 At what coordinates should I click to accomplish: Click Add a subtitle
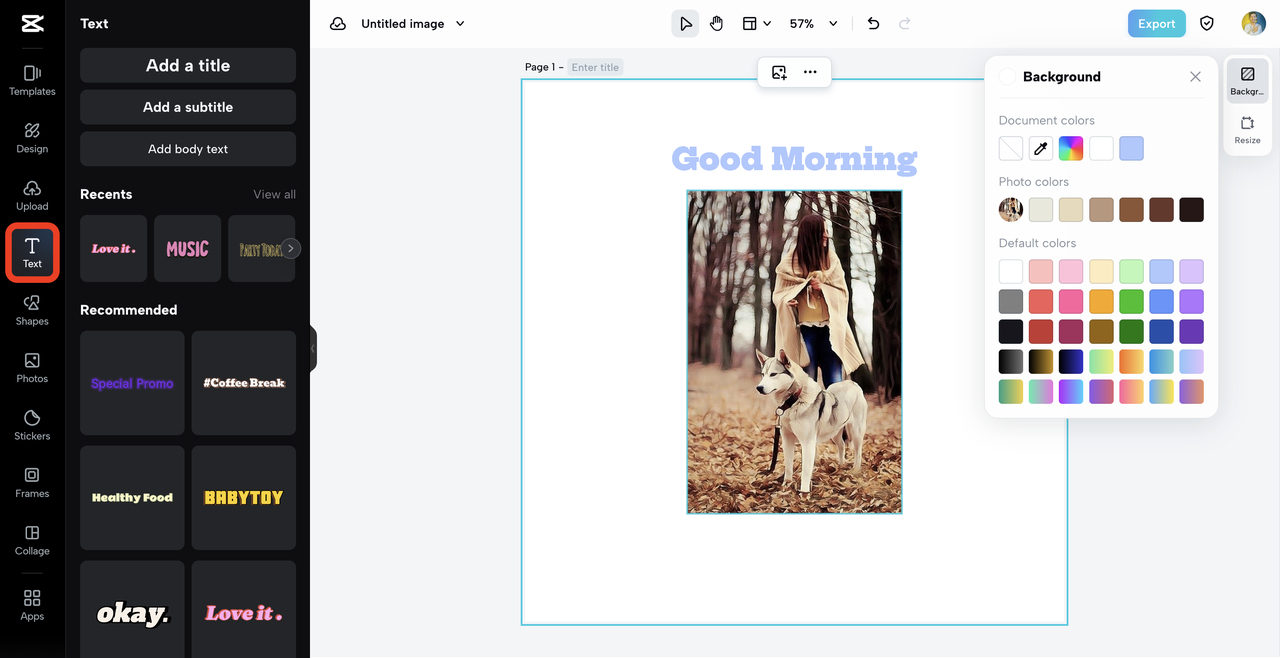tap(188, 107)
